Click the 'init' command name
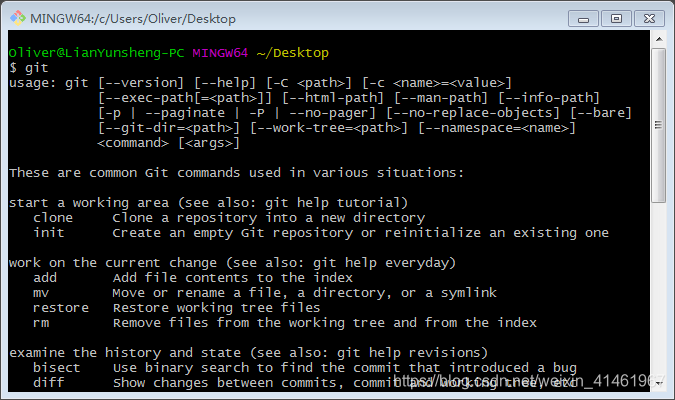The width and height of the screenshot is (675, 400). click(49, 233)
